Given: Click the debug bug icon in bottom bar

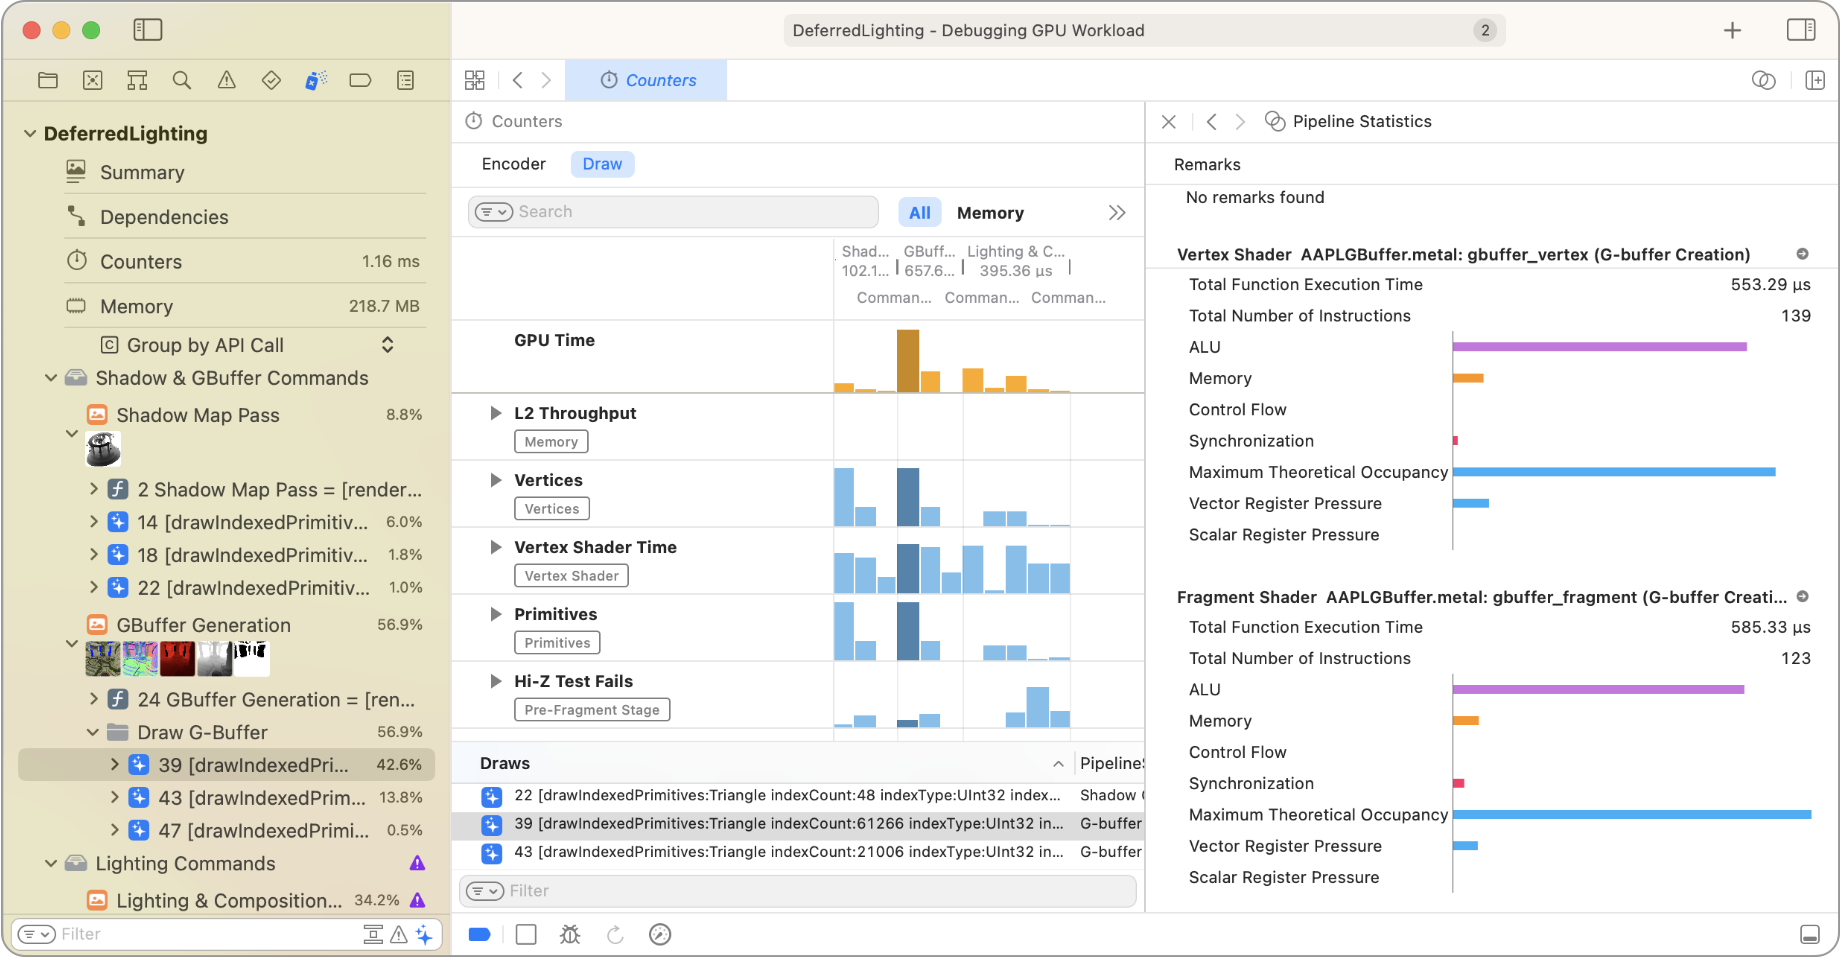Looking at the screenshot, I should tap(570, 934).
